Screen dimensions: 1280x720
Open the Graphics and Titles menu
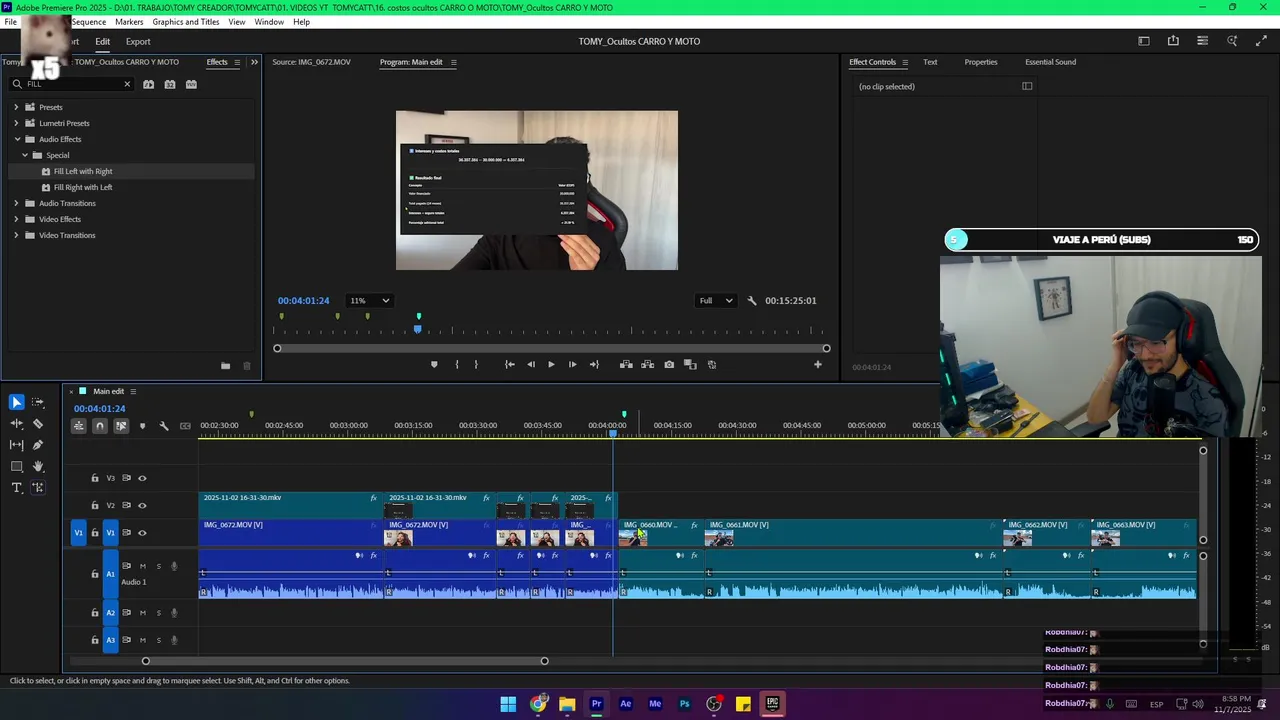click(x=186, y=22)
